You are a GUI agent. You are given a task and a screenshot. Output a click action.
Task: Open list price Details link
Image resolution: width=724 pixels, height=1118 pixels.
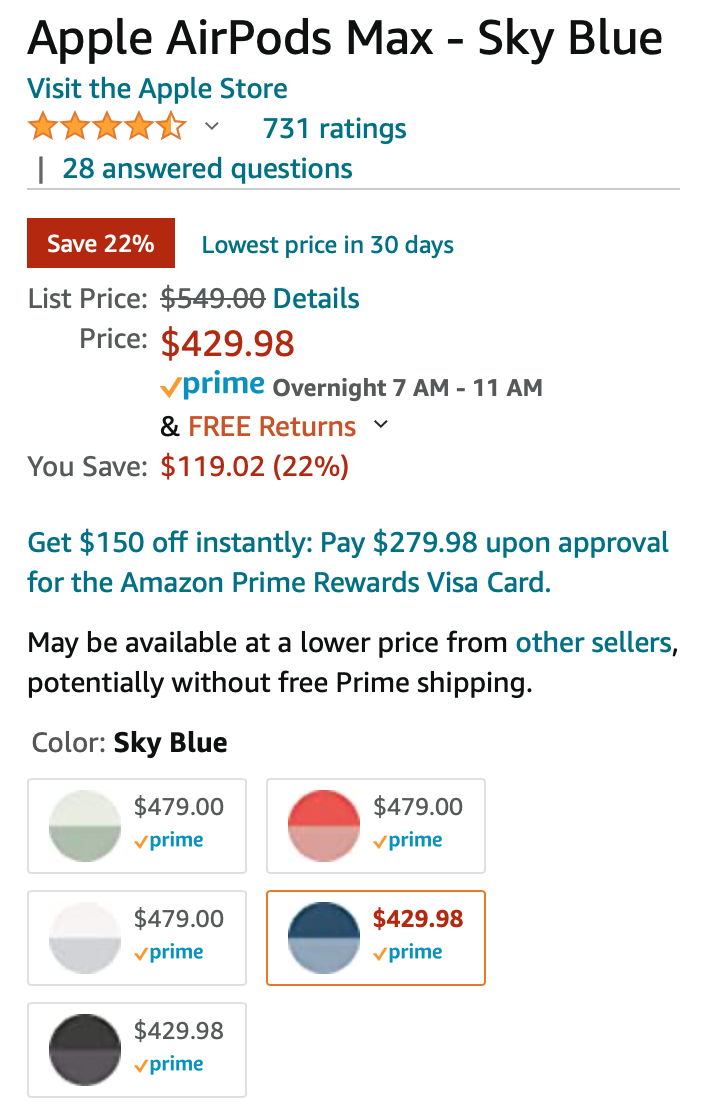316,298
